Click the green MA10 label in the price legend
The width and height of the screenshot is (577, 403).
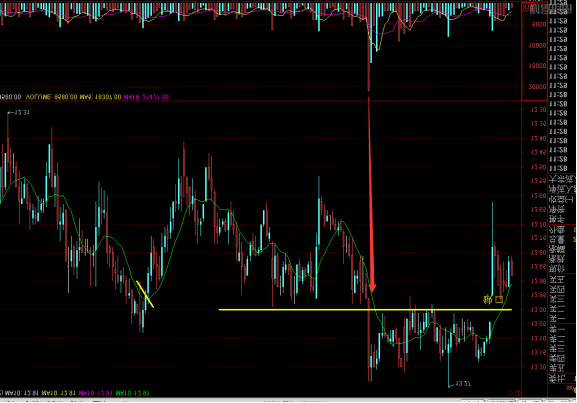132,393
